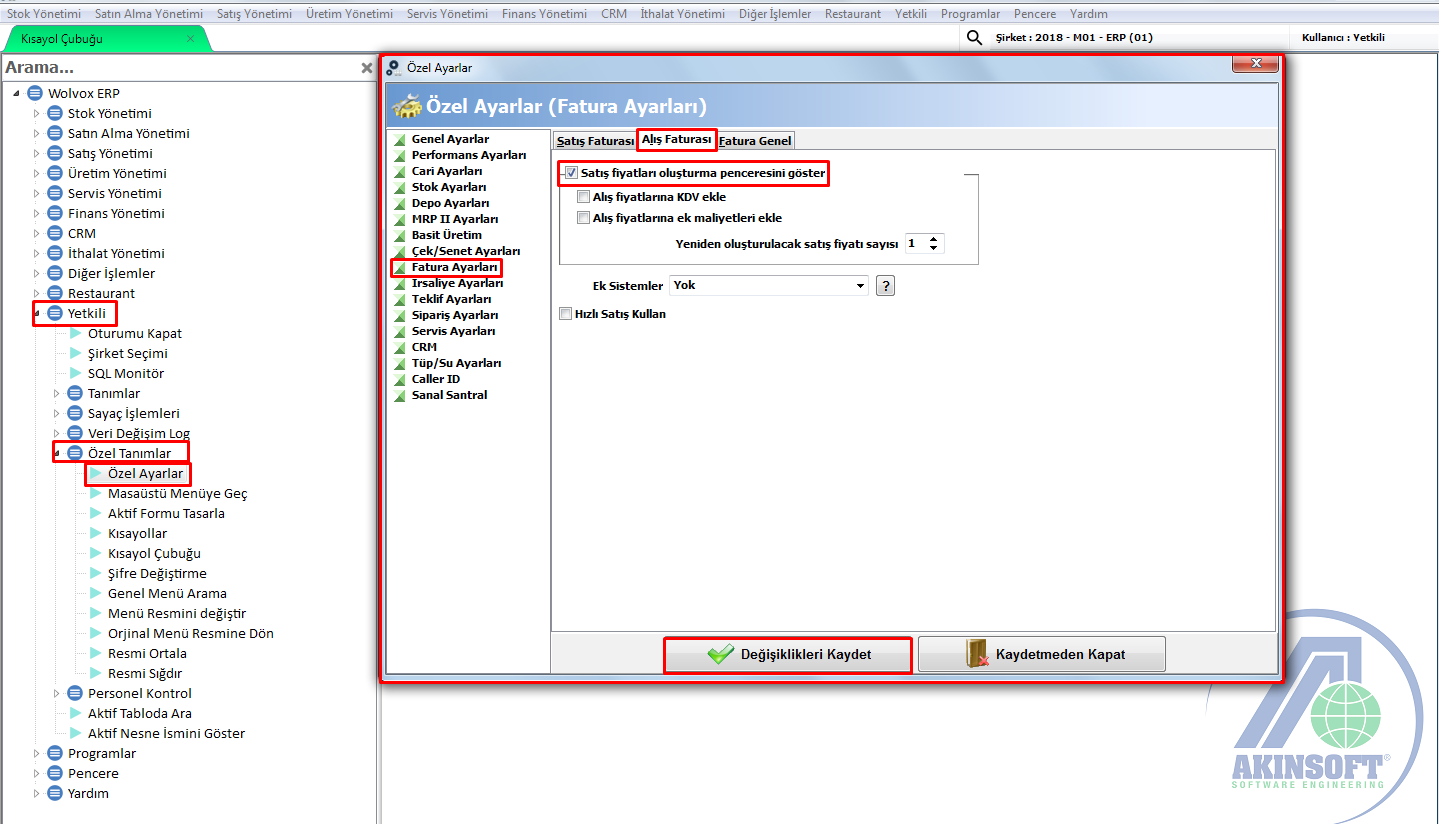Click the arrow icon beside Oturumu Kapat

click(76, 333)
